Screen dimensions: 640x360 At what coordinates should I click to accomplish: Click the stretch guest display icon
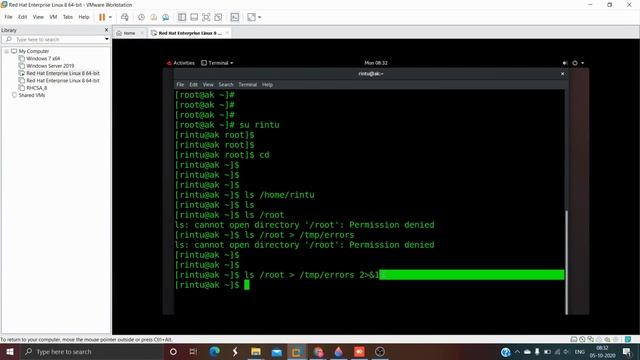click(x=251, y=17)
